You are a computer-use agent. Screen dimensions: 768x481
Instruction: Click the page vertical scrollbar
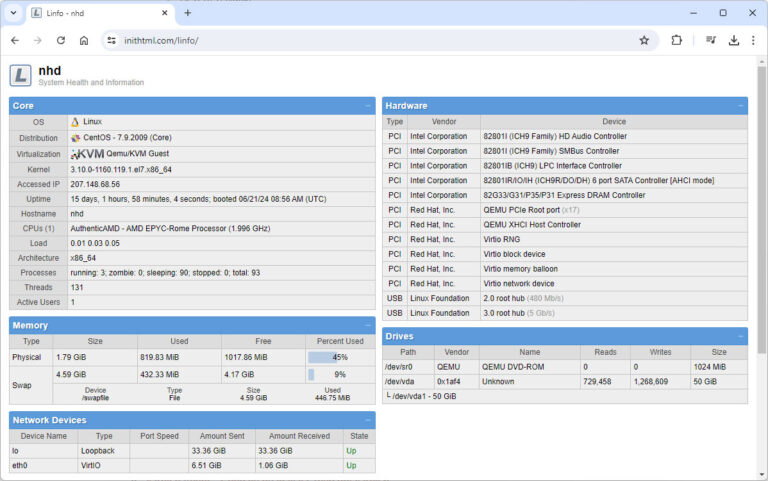[x=761, y=210]
